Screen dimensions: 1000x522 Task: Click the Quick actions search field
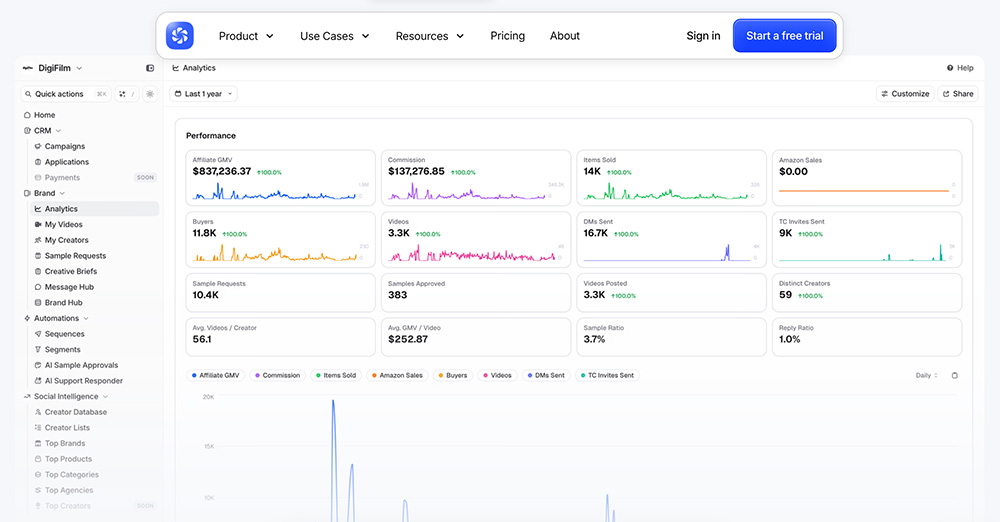click(66, 94)
